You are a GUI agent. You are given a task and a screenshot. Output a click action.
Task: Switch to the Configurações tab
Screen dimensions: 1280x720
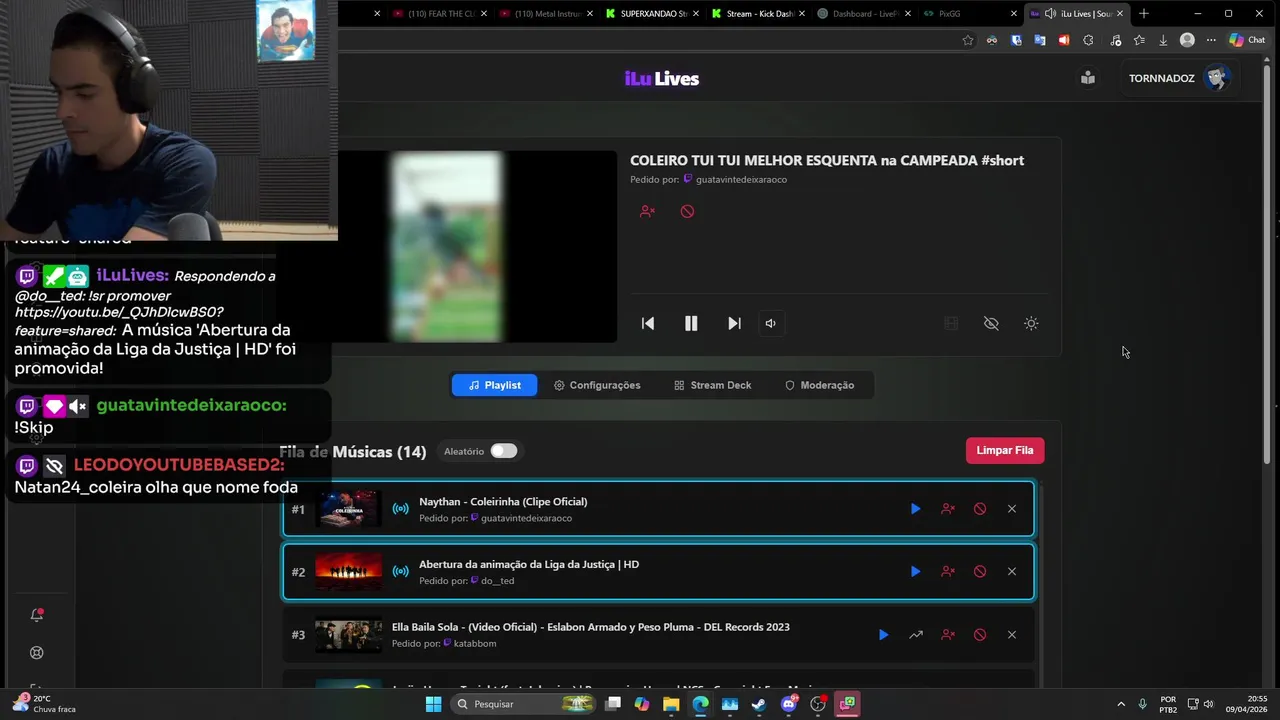pos(597,385)
